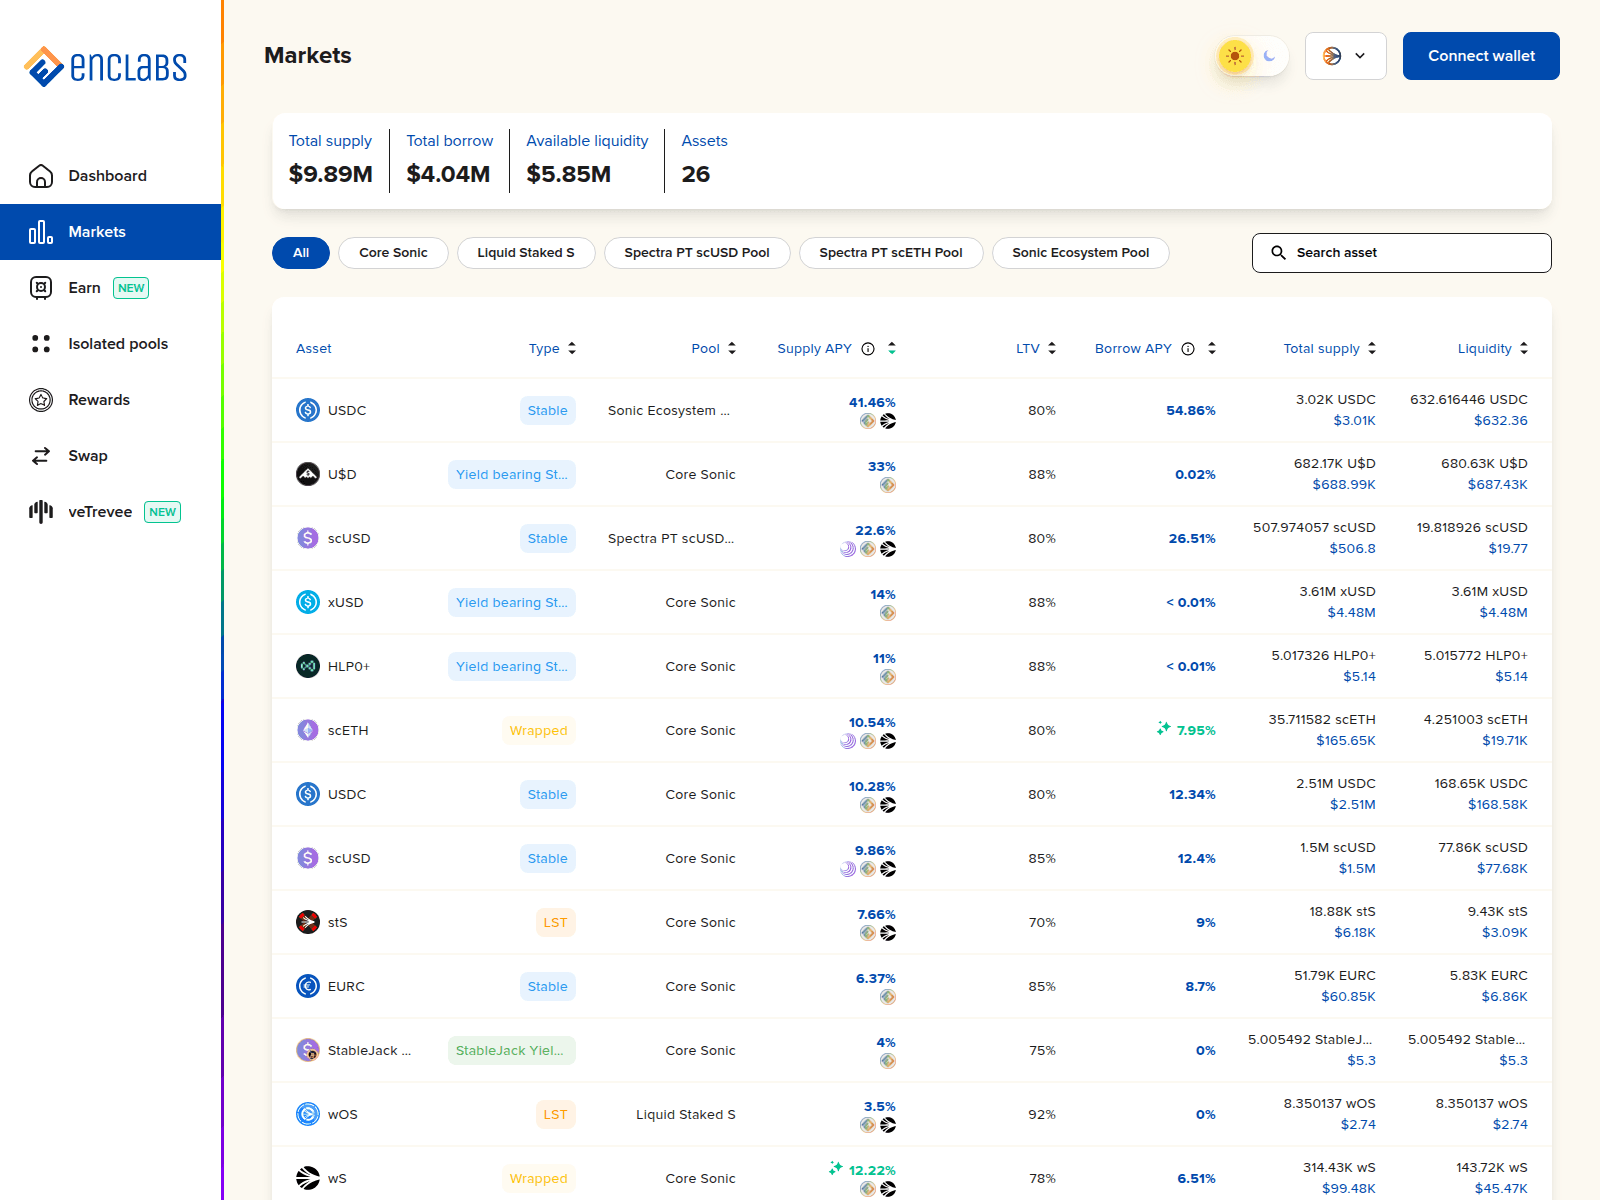Open the veTrevee page
The height and width of the screenshot is (1200, 1600).
click(x=110, y=512)
